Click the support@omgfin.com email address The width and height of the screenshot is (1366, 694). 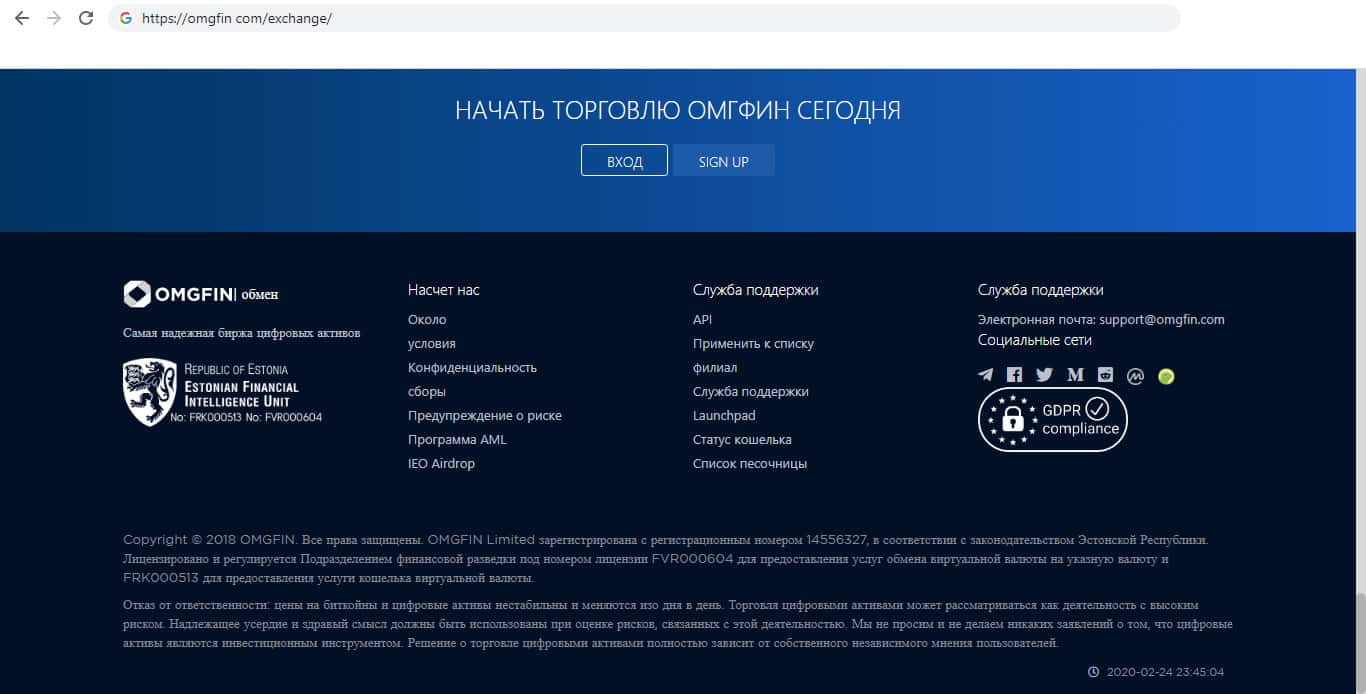tap(1162, 320)
